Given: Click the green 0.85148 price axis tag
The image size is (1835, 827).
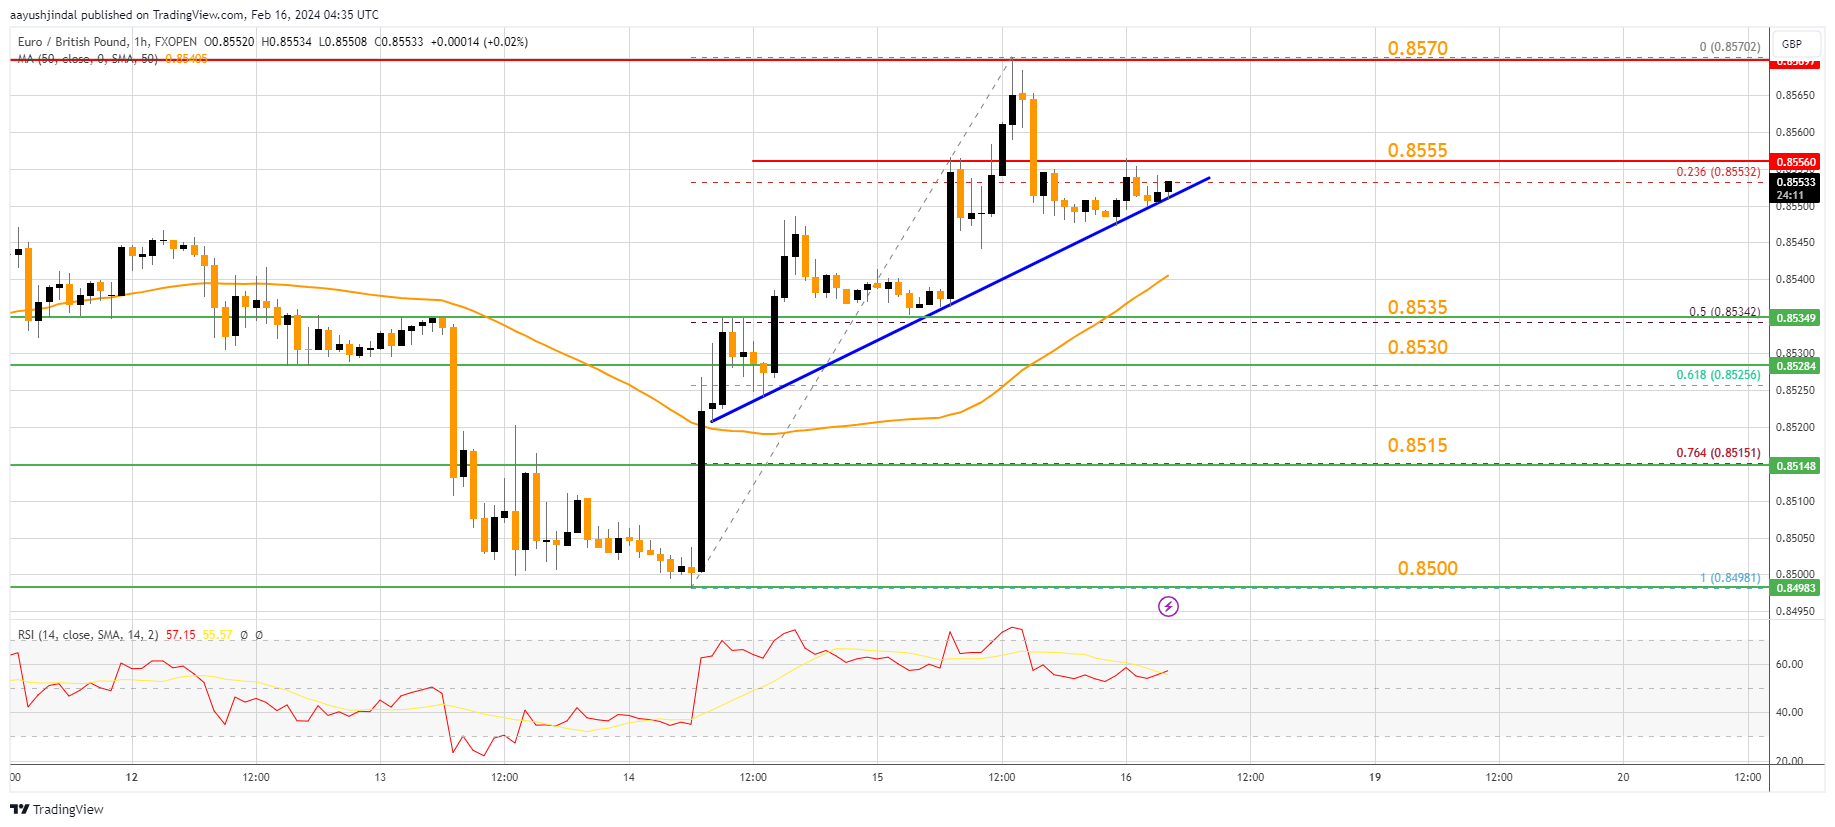Looking at the screenshot, I should [1796, 466].
